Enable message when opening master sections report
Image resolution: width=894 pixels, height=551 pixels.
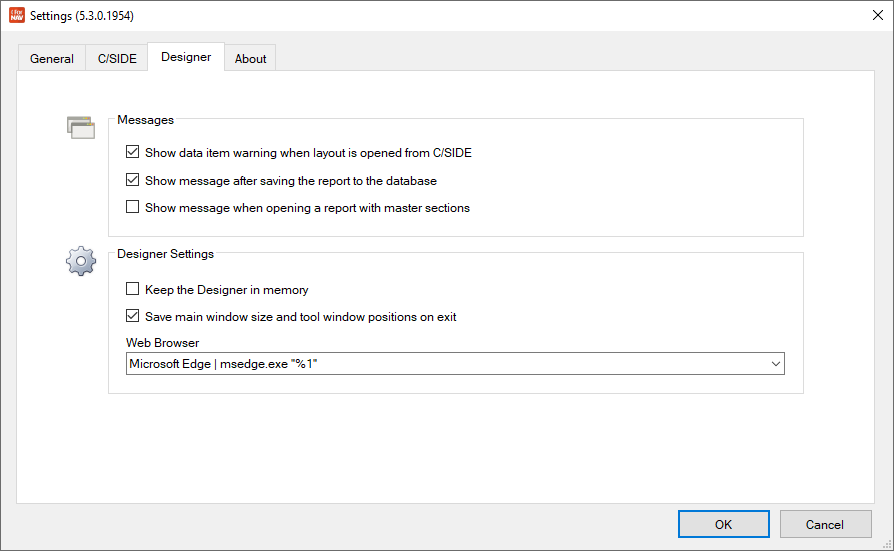point(132,206)
